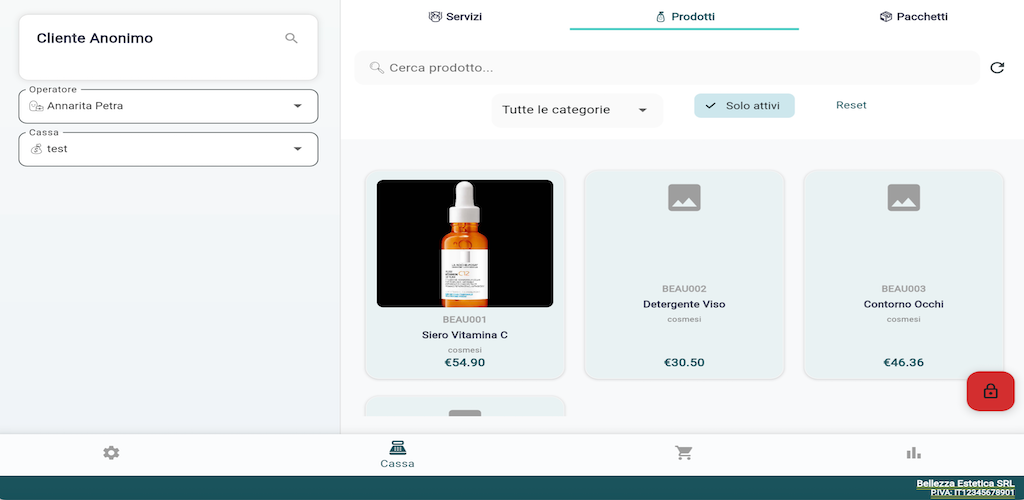This screenshot has height=500, width=1024.
Task: Click the P.IVA IT12345678901 footer text
Action: pyautogui.click(x=972, y=492)
